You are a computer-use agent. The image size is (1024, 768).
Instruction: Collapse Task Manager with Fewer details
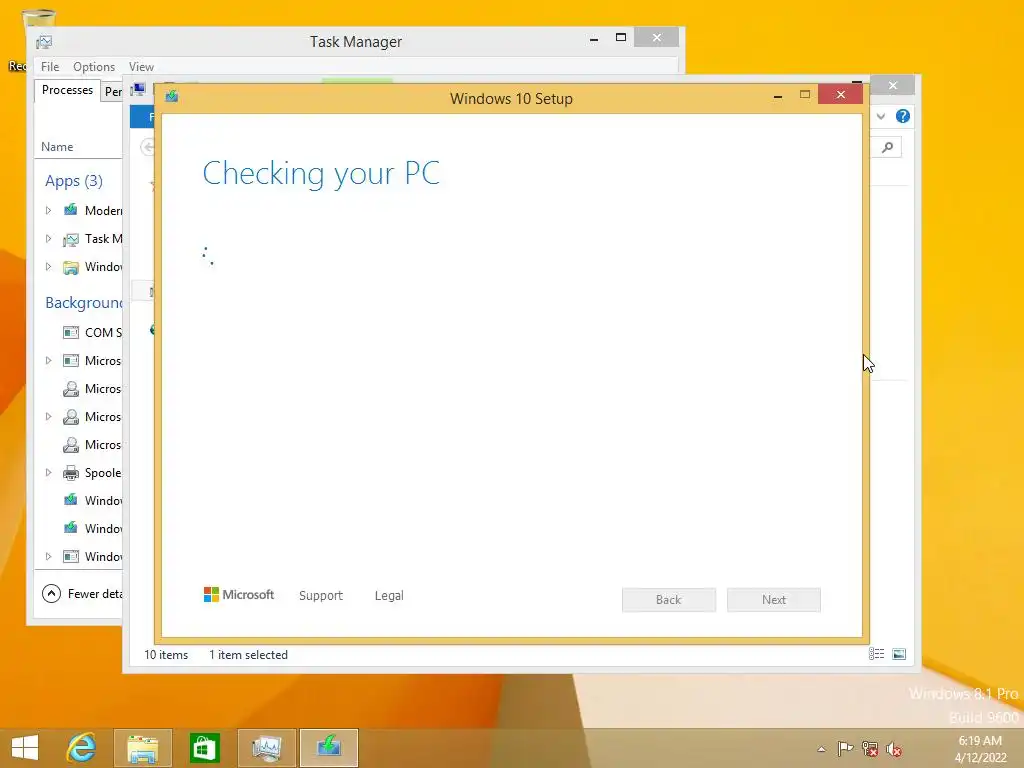click(82, 594)
